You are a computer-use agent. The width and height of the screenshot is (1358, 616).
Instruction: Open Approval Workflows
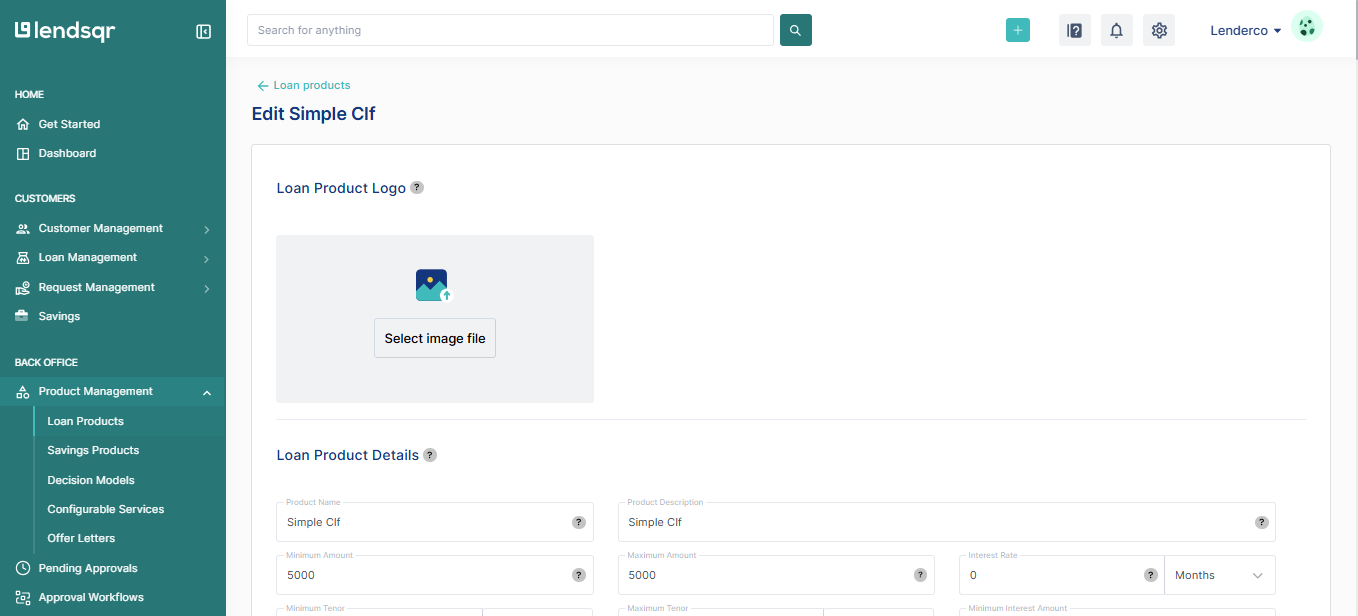(91, 597)
